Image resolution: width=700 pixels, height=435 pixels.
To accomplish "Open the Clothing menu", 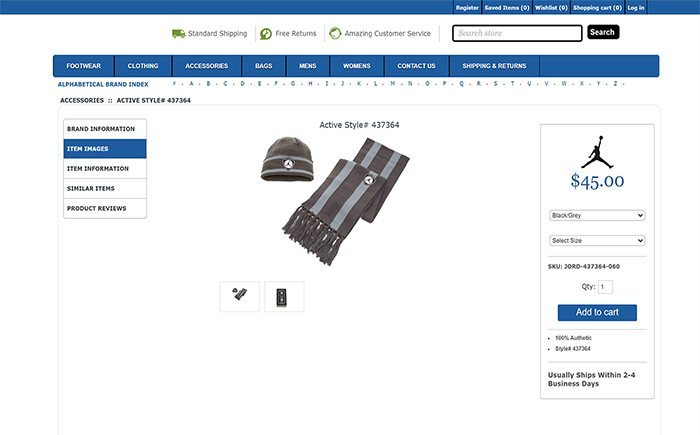I will tap(143, 66).
